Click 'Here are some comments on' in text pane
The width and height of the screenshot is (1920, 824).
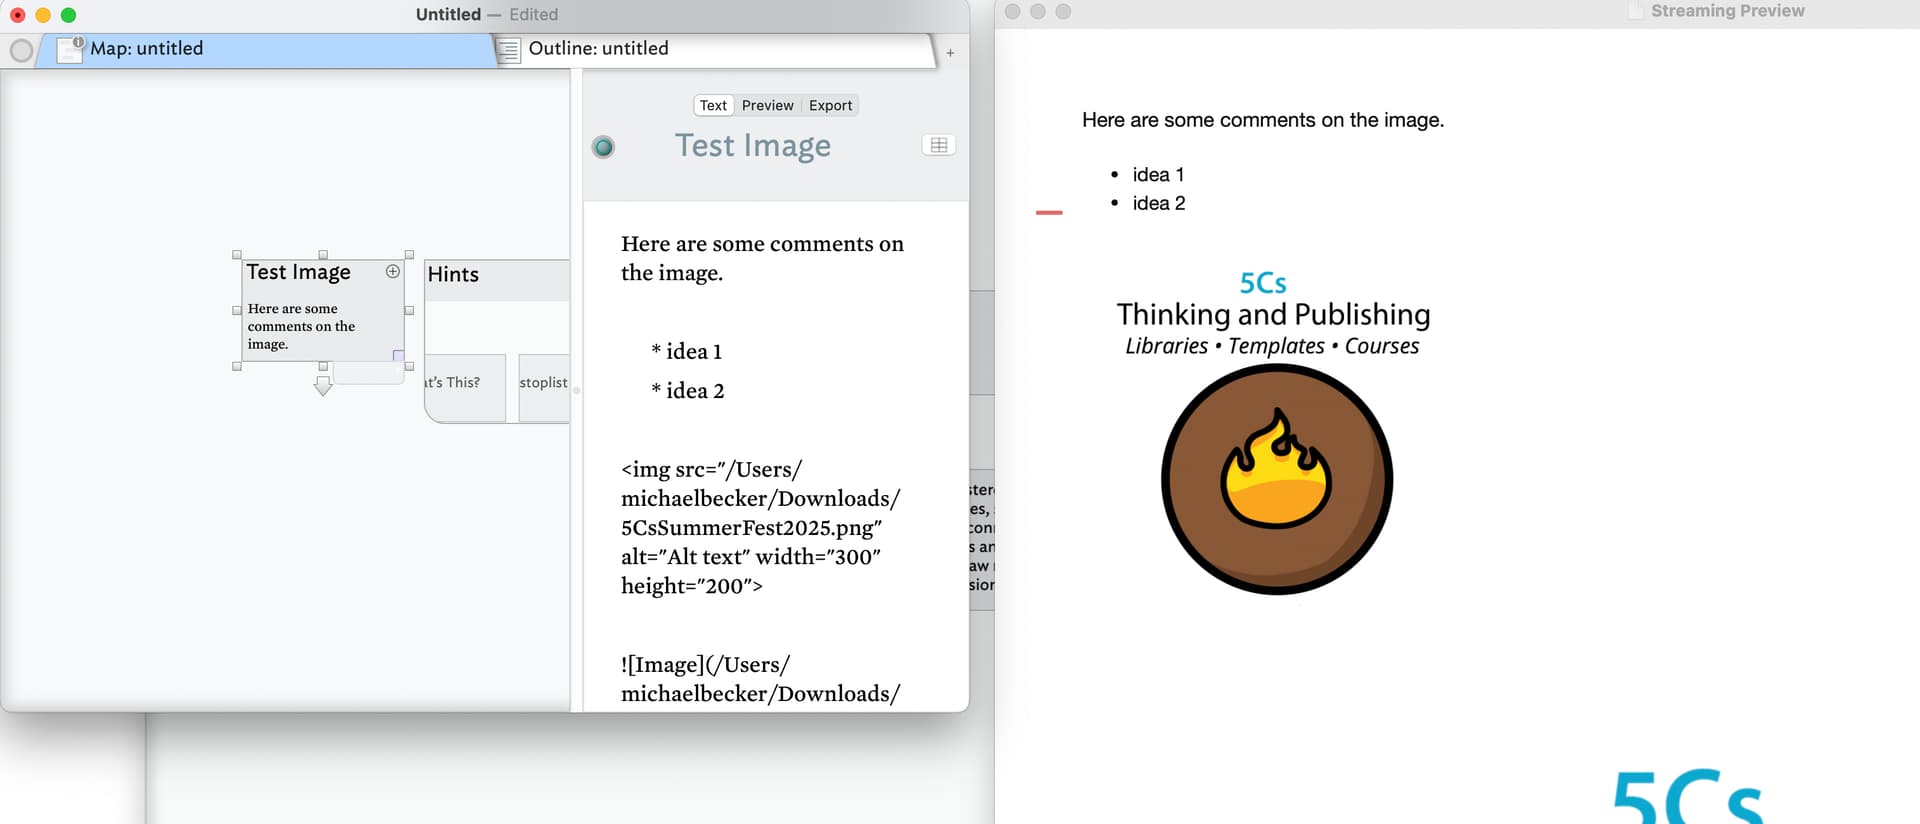[762, 244]
